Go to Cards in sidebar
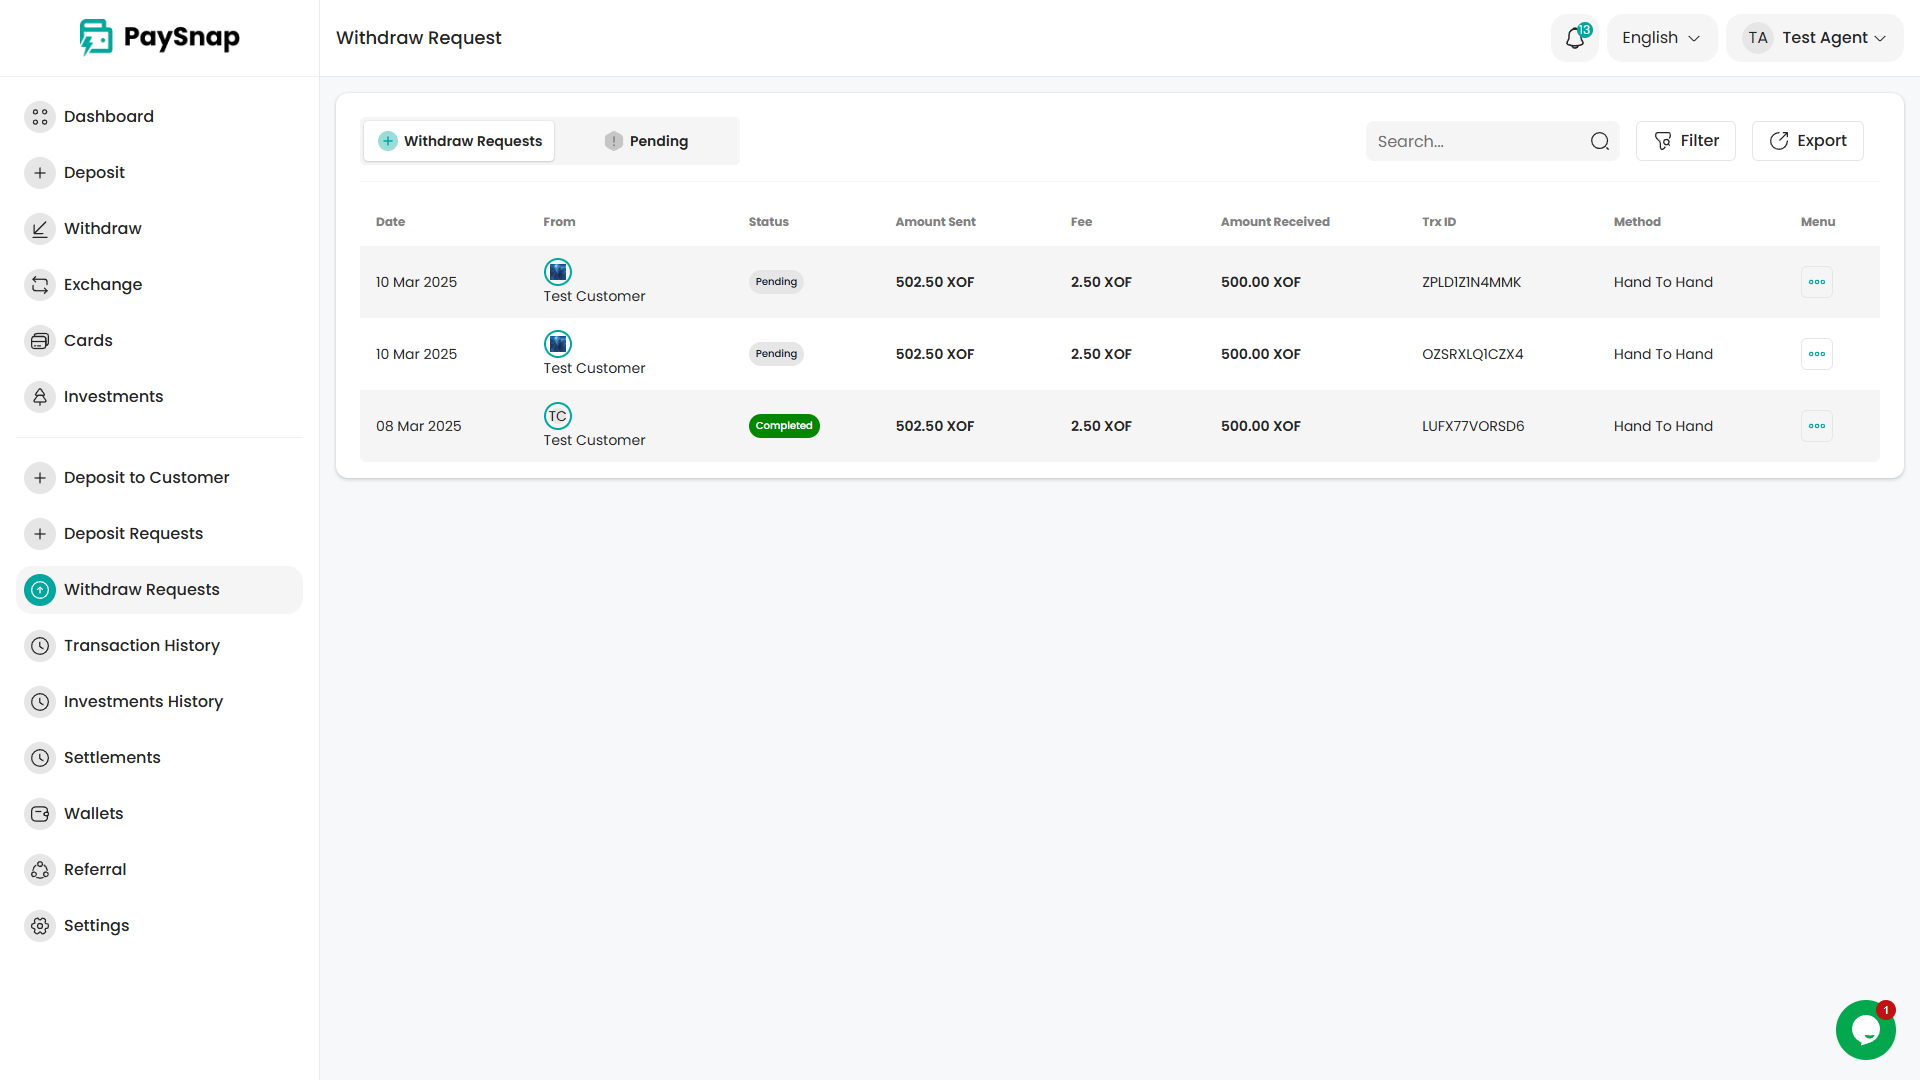Viewport: 1920px width, 1080px height. [x=88, y=341]
